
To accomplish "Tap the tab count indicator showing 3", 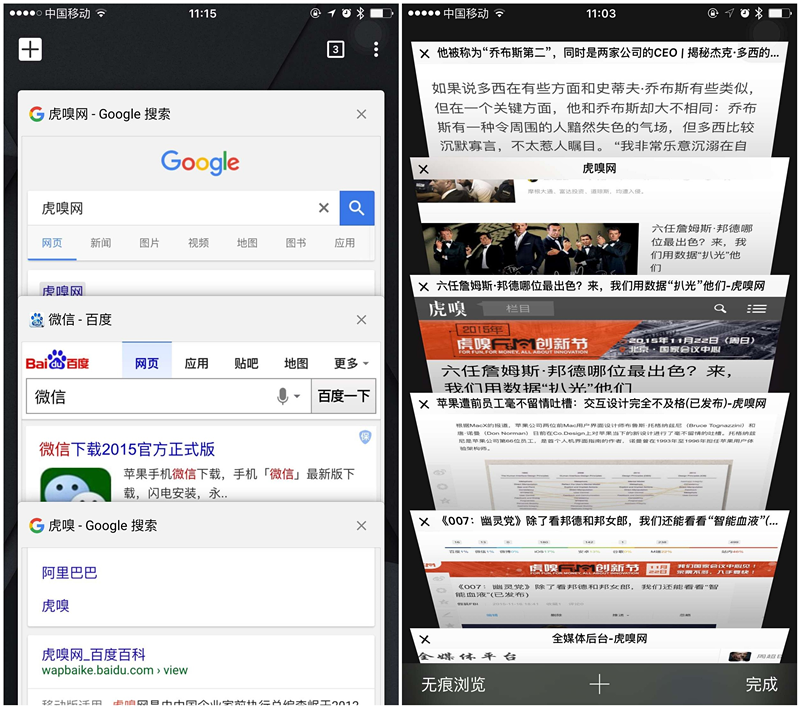I will pos(336,50).
